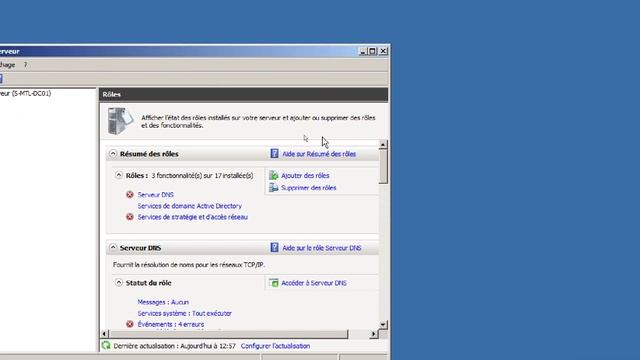Click the text 'Fournit la résolution de noms pour les réseaux TCP/IP.'
The height and width of the screenshot is (360, 640).
(189, 264)
